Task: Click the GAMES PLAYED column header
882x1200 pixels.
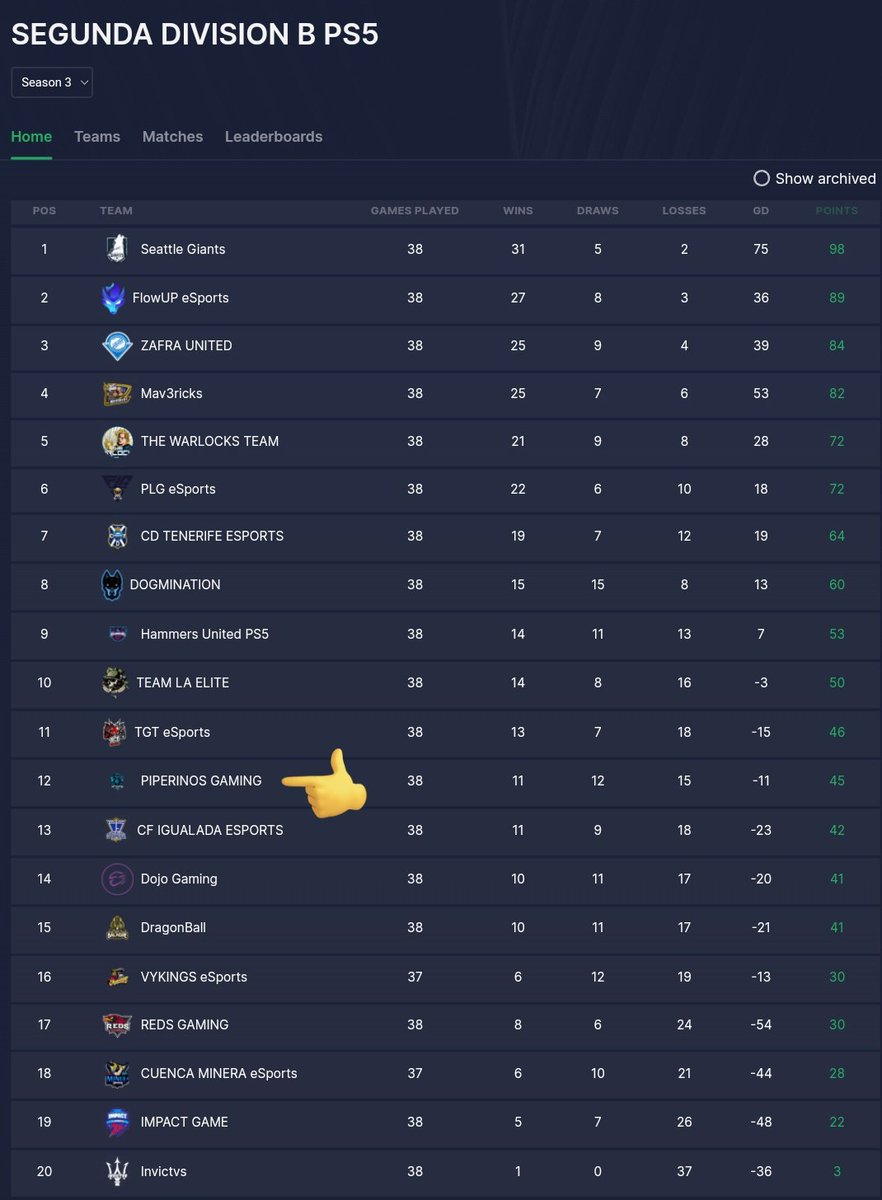Action: pos(415,211)
